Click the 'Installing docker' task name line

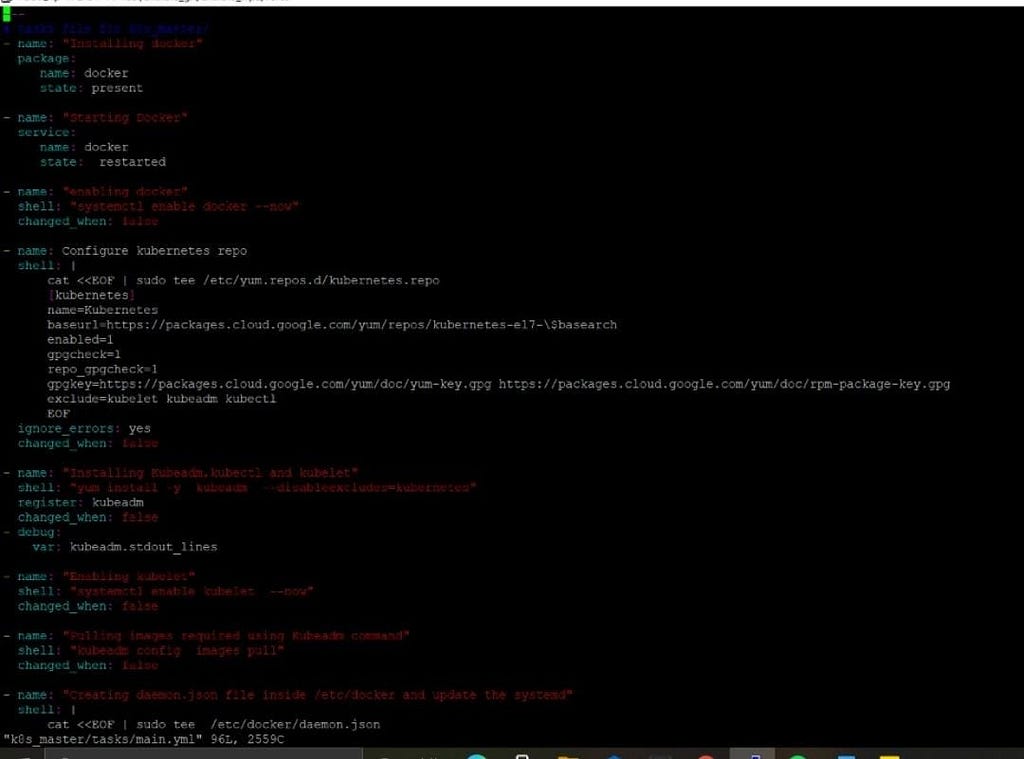pos(103,44)
